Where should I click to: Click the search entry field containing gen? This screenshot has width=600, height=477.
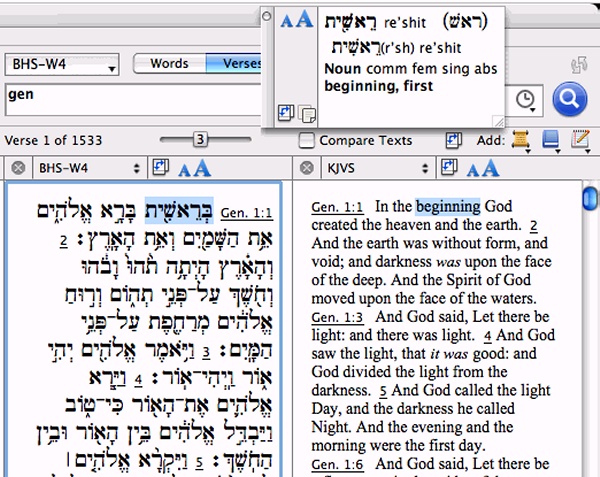[134, 100]
